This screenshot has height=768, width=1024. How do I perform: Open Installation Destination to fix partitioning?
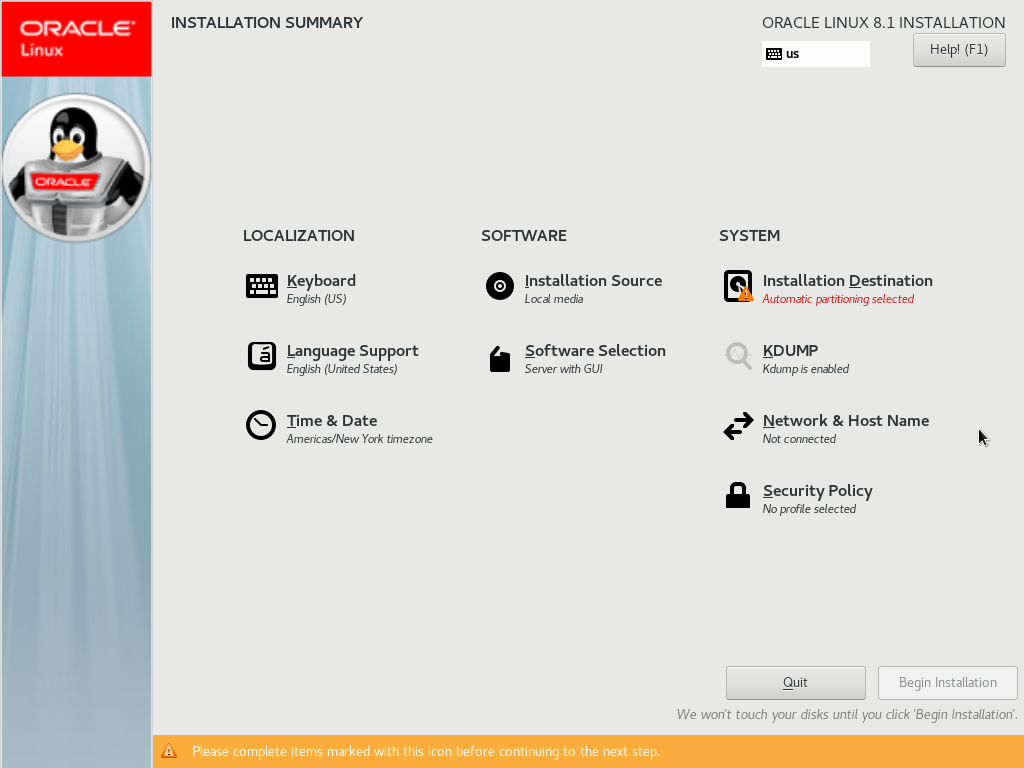tap(848, 281)
